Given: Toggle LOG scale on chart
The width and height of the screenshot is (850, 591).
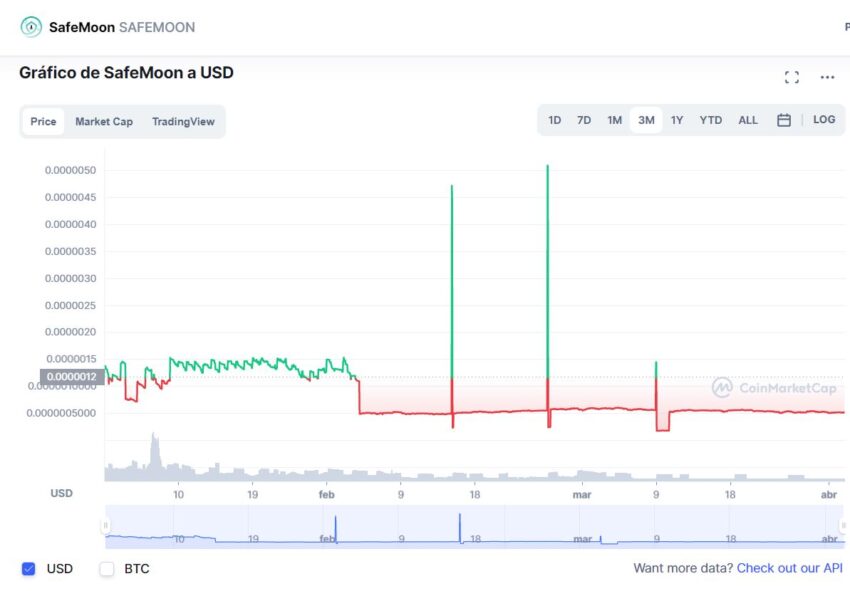Looking at the screenshot, I should coord(824,120).
